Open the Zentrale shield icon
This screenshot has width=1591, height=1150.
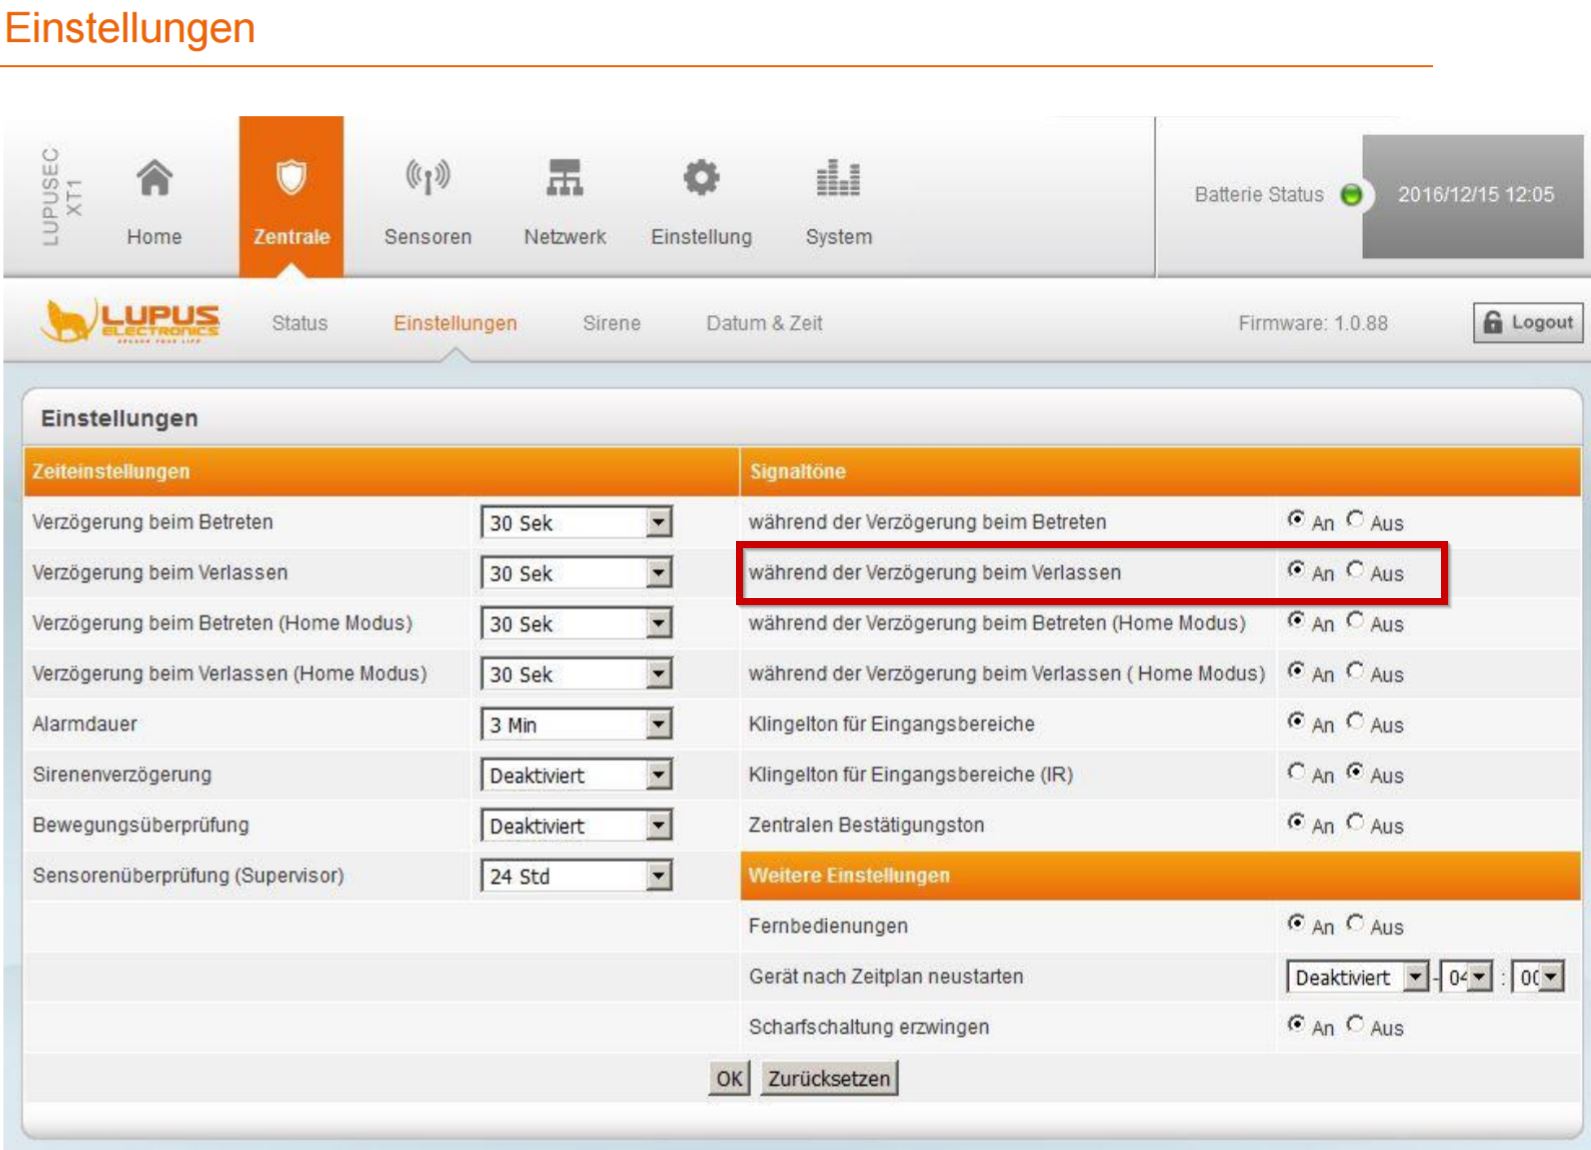coord(291,179)
